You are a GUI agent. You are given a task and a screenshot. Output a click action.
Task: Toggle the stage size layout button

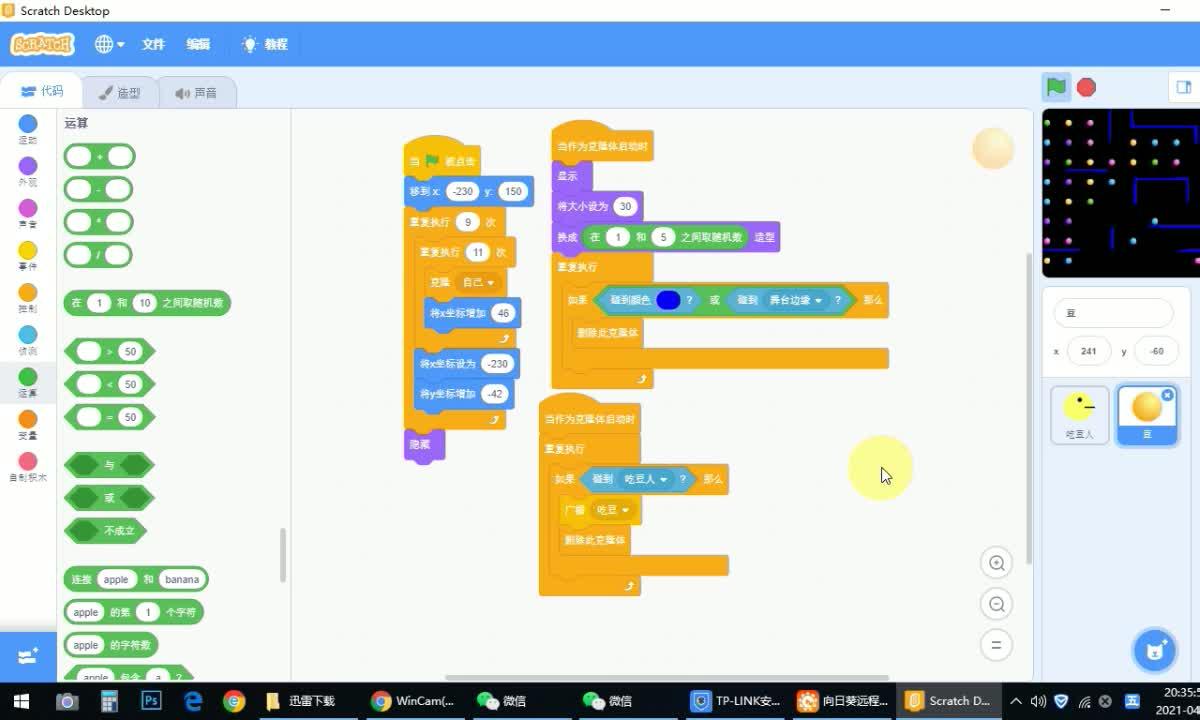click(1184, 87)
